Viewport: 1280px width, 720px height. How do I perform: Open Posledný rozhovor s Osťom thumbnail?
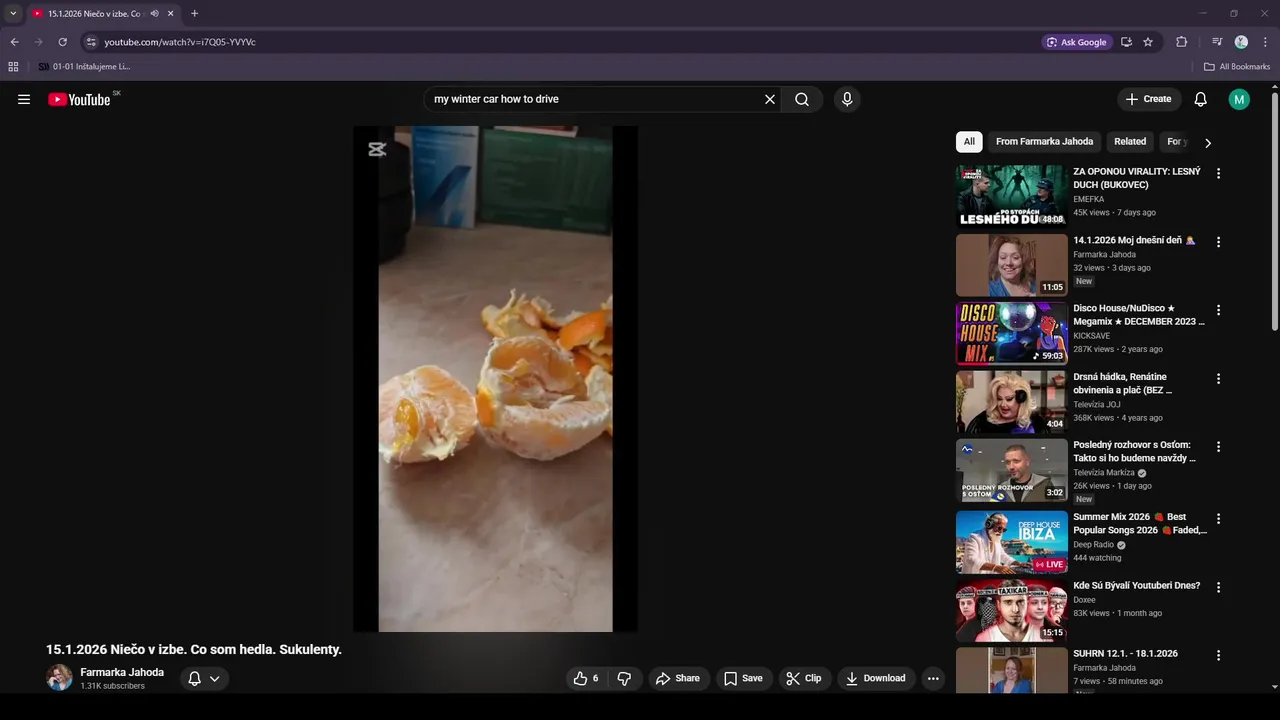tap(1011, 470)
